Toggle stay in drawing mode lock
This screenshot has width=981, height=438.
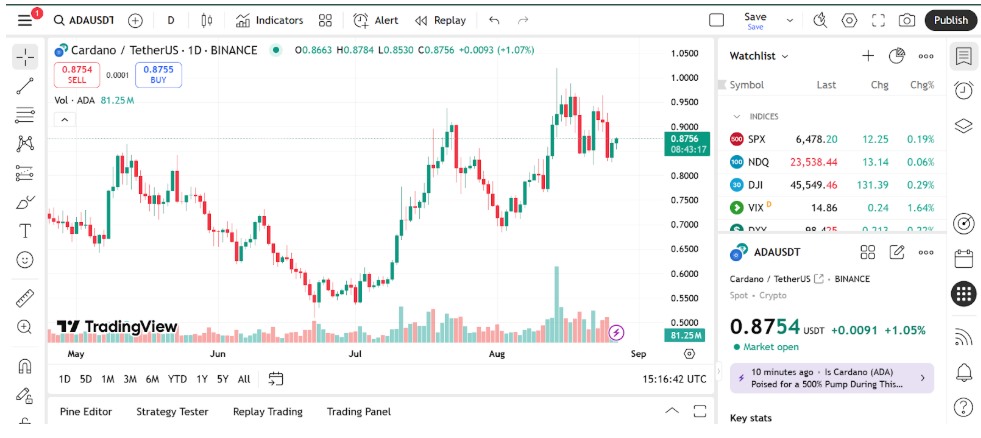click(24, 394)
